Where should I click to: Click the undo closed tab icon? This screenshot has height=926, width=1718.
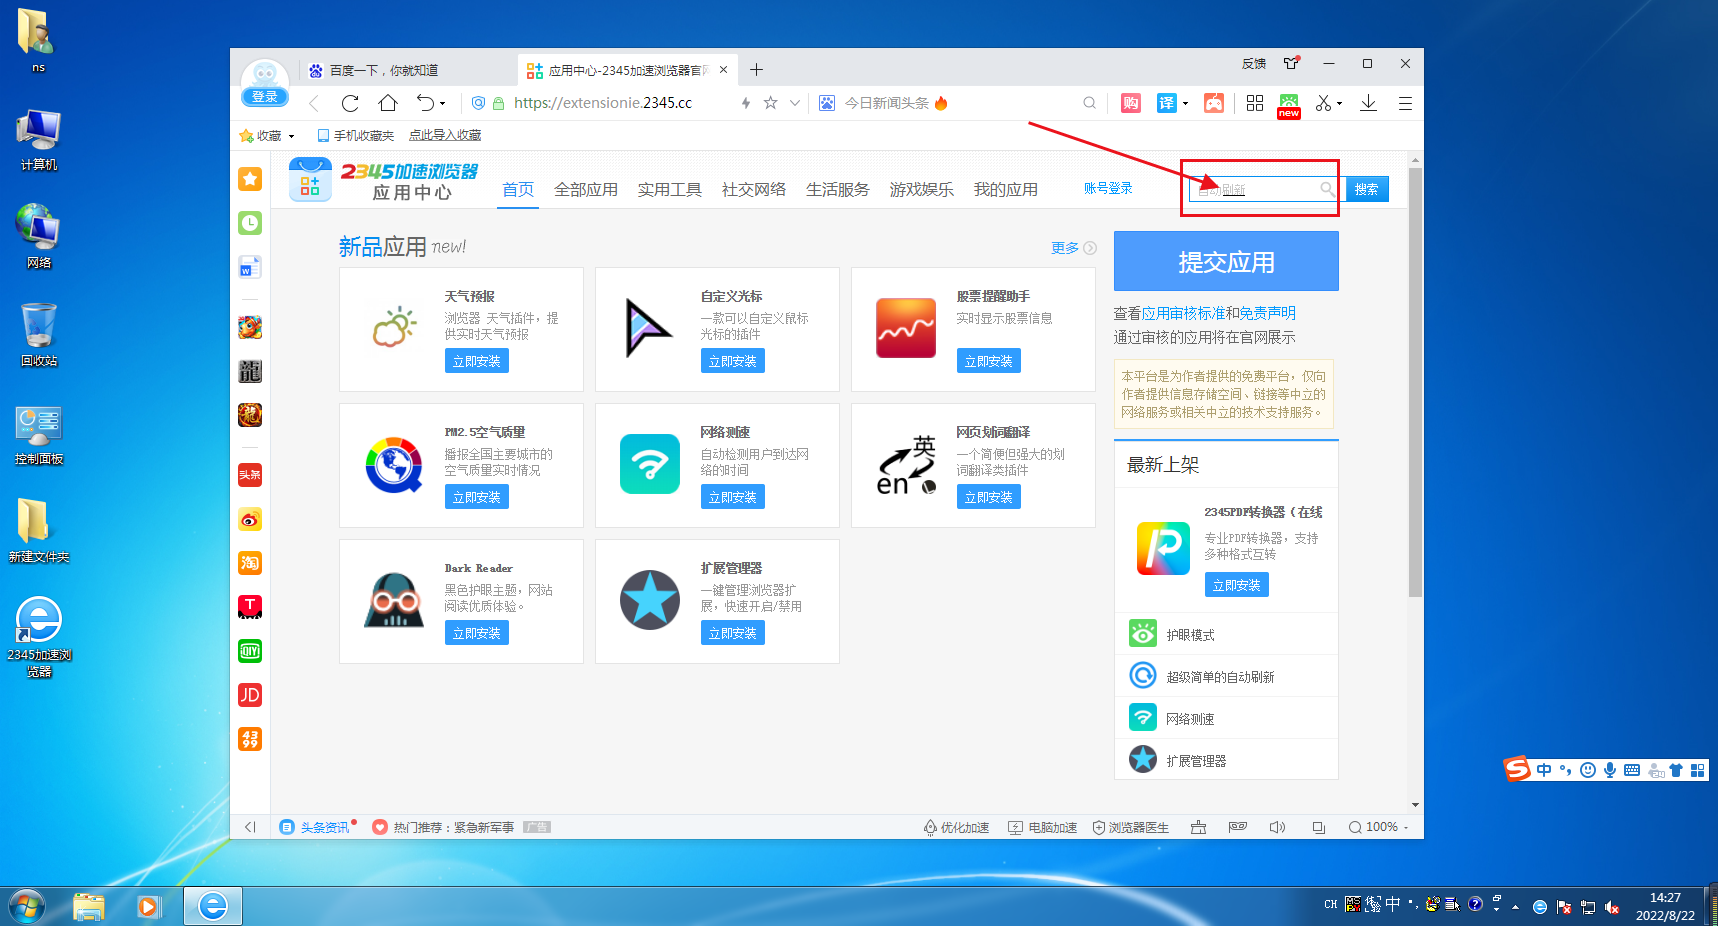click(x=426, y=103)
